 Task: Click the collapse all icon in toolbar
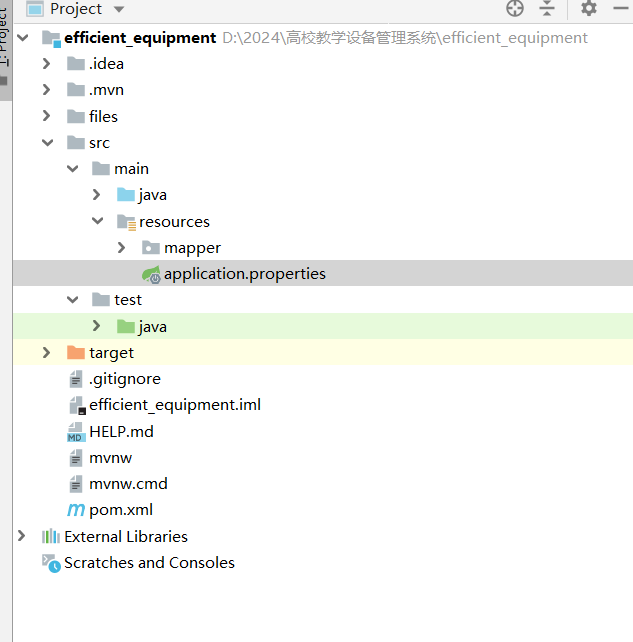pos(547,9)
